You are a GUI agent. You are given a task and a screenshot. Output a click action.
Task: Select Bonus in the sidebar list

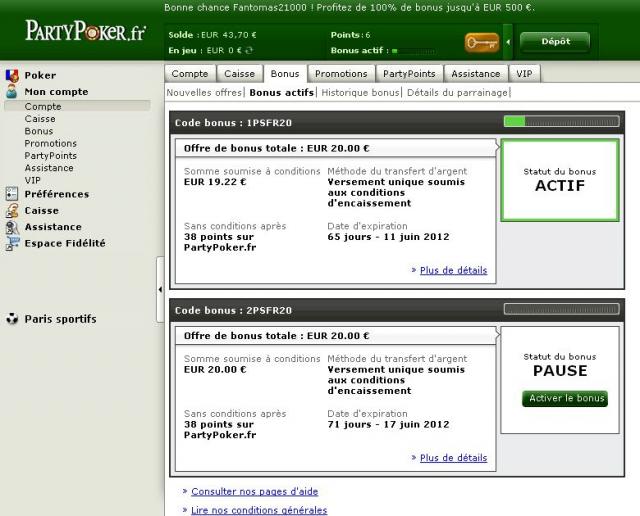(x=39, y=131)
